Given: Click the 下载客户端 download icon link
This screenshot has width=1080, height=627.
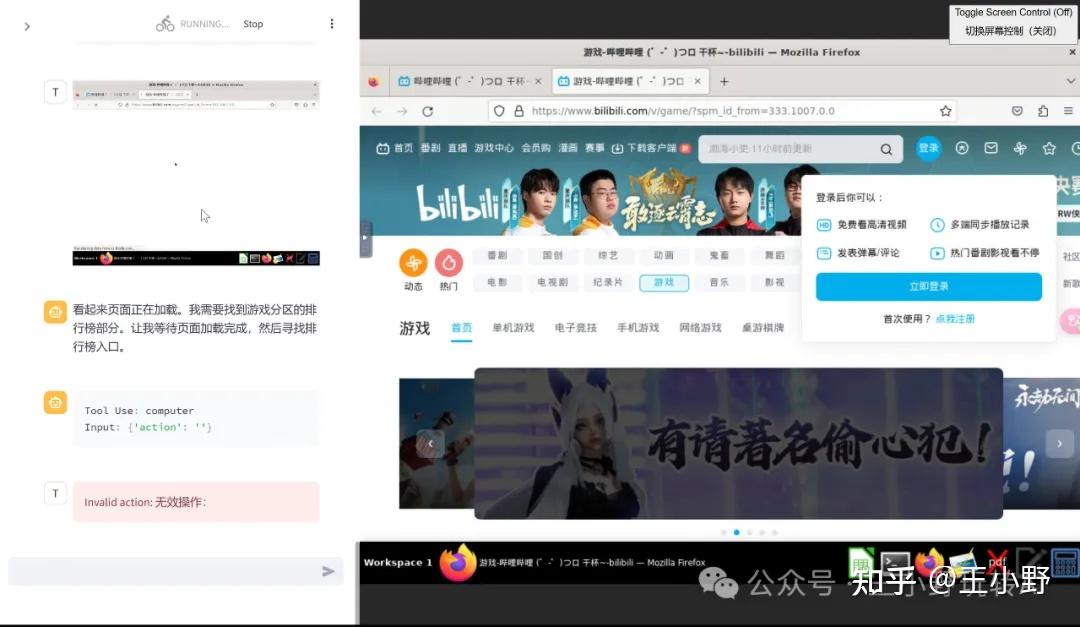Looking at the screenshot, I should (643, 148).
